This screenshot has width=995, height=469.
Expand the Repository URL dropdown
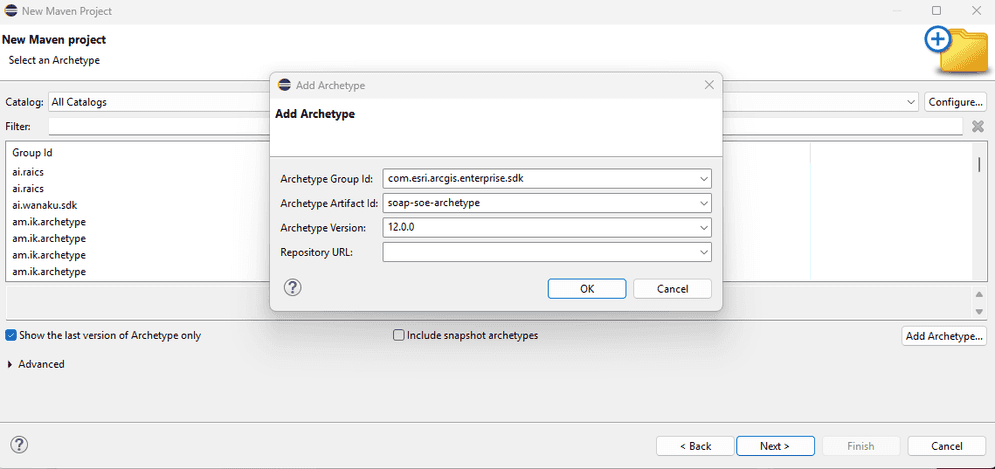pyautogui.click(x=704, y=252)
